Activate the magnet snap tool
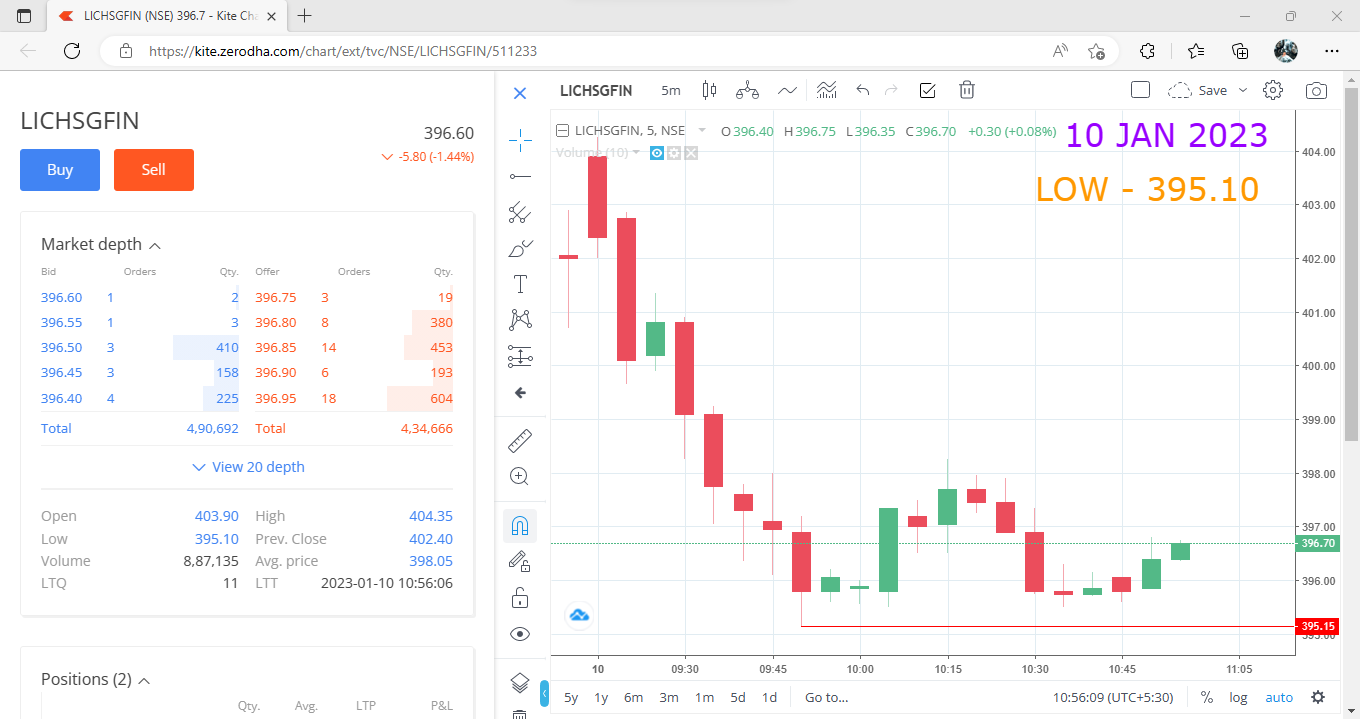The height and width of the screenshot is (719, 1360). coord(520,525)
